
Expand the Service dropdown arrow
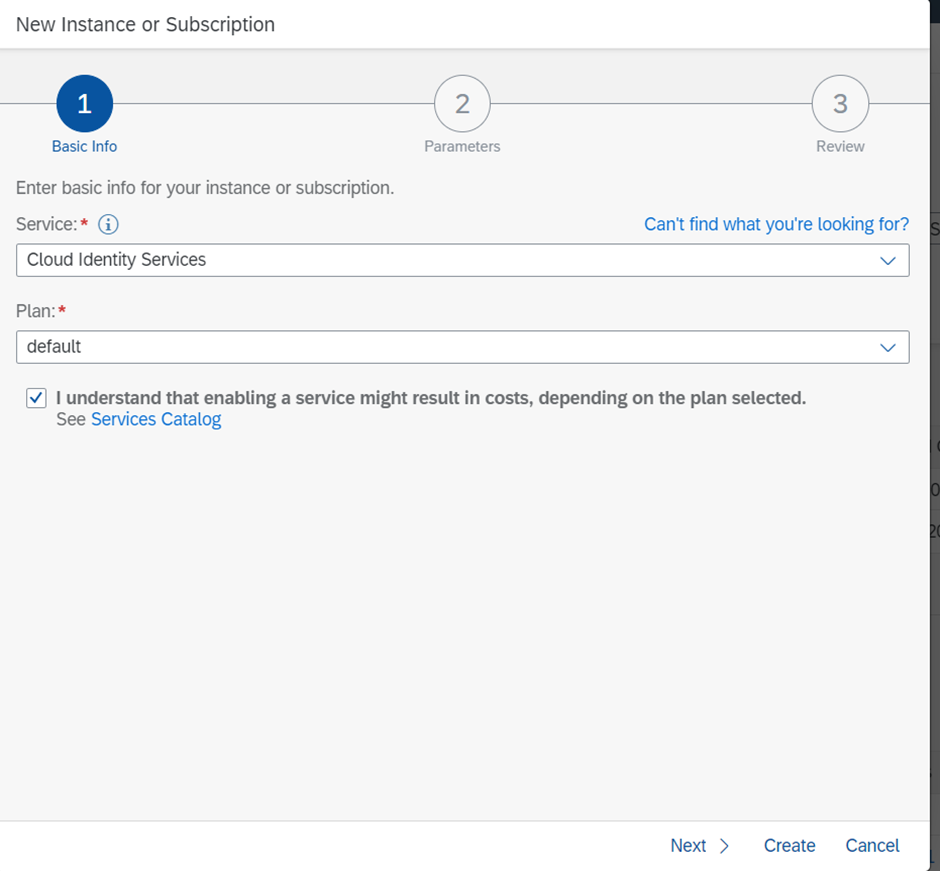pos(887,260)
